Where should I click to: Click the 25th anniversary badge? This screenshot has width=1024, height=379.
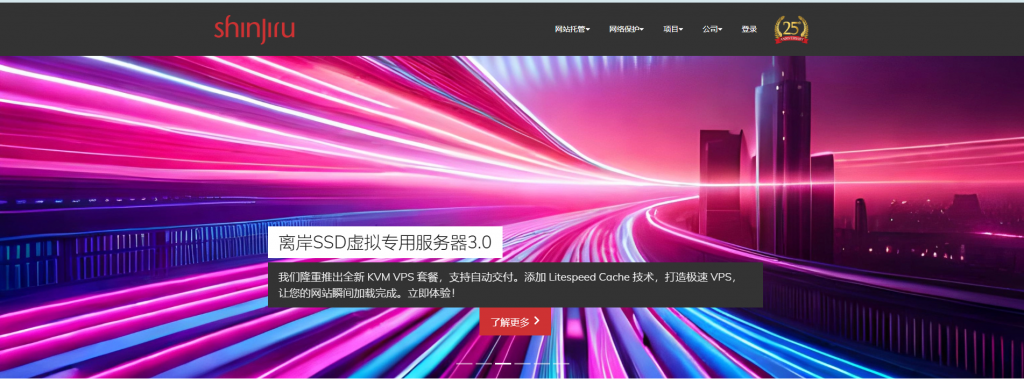791,29
